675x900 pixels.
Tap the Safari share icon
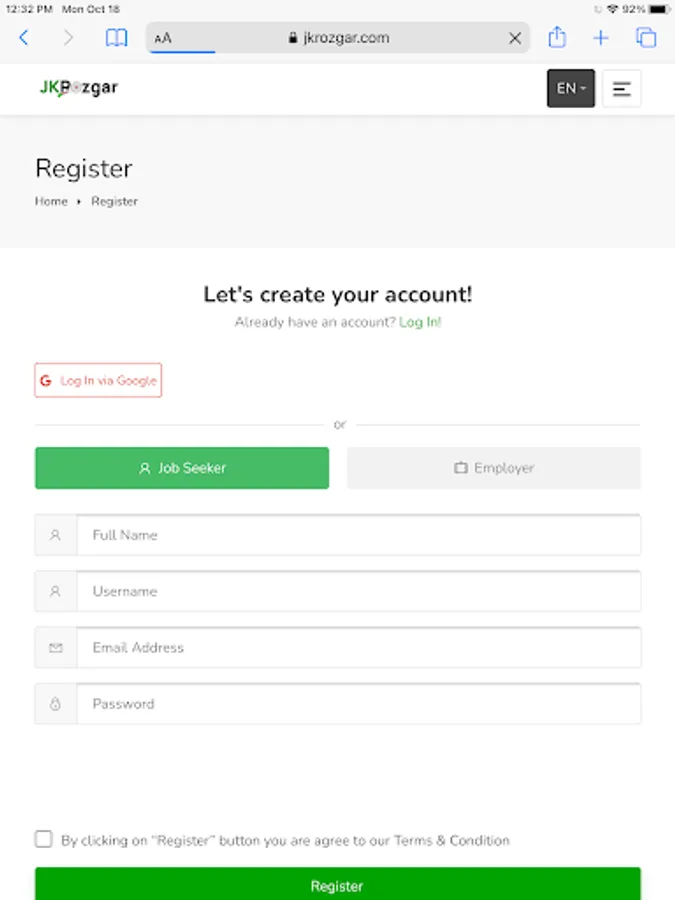tap(557, 38)
